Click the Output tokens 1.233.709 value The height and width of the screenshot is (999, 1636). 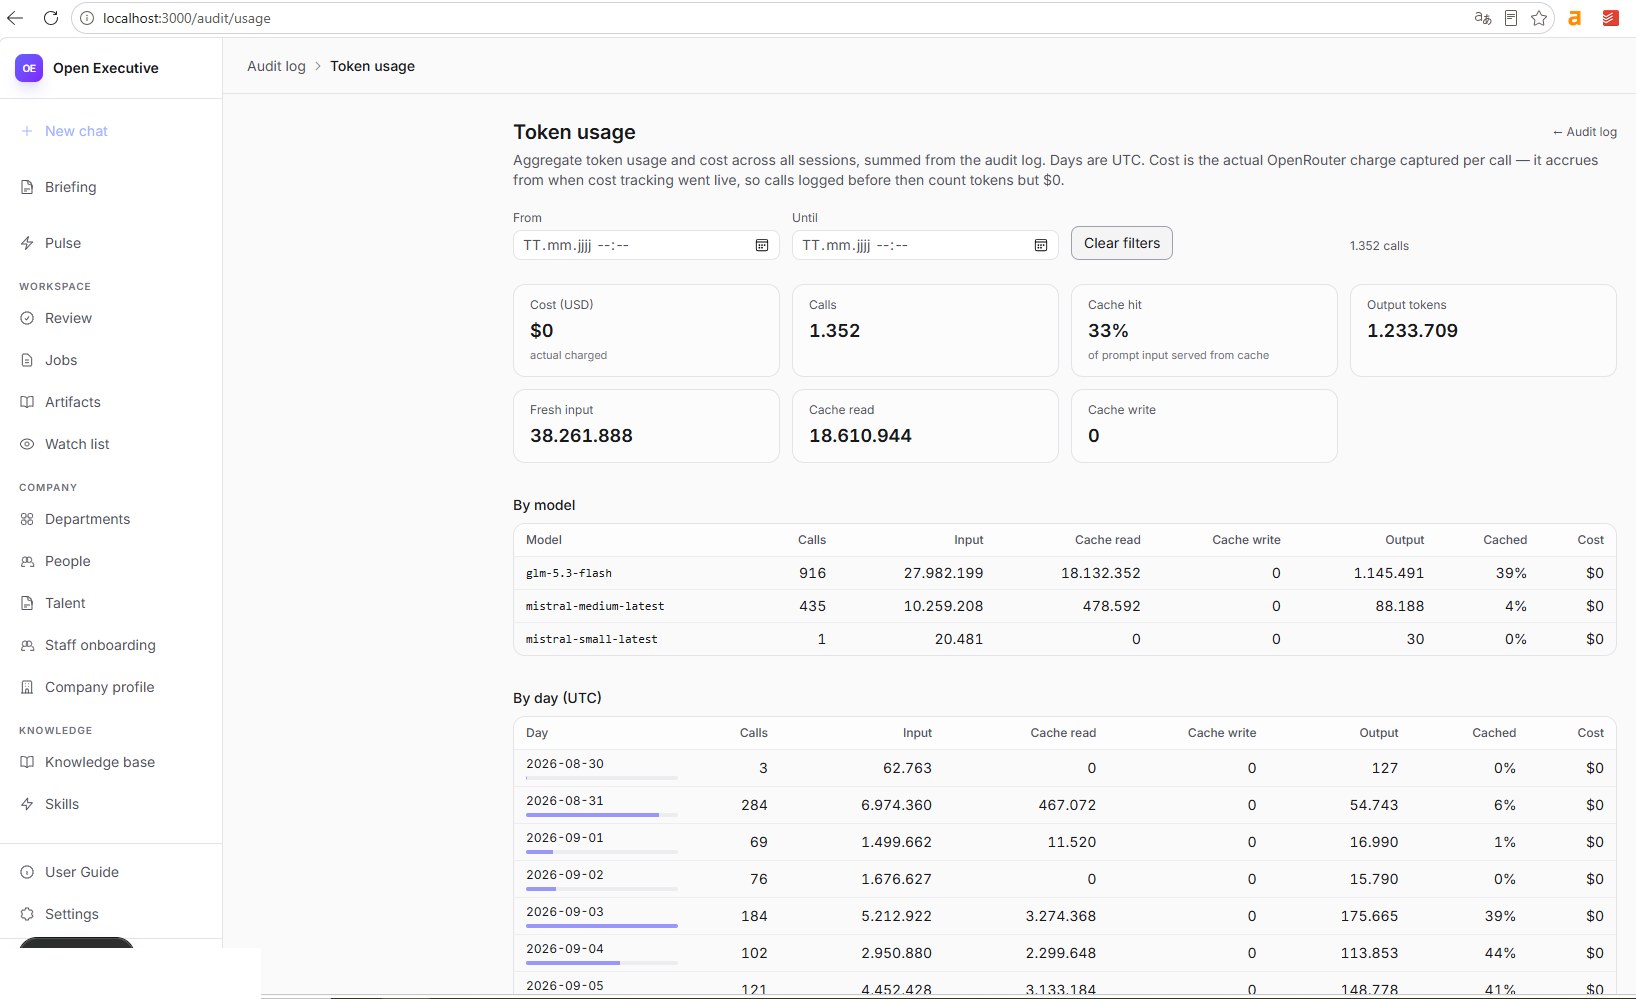click(x=1412, y=331)
